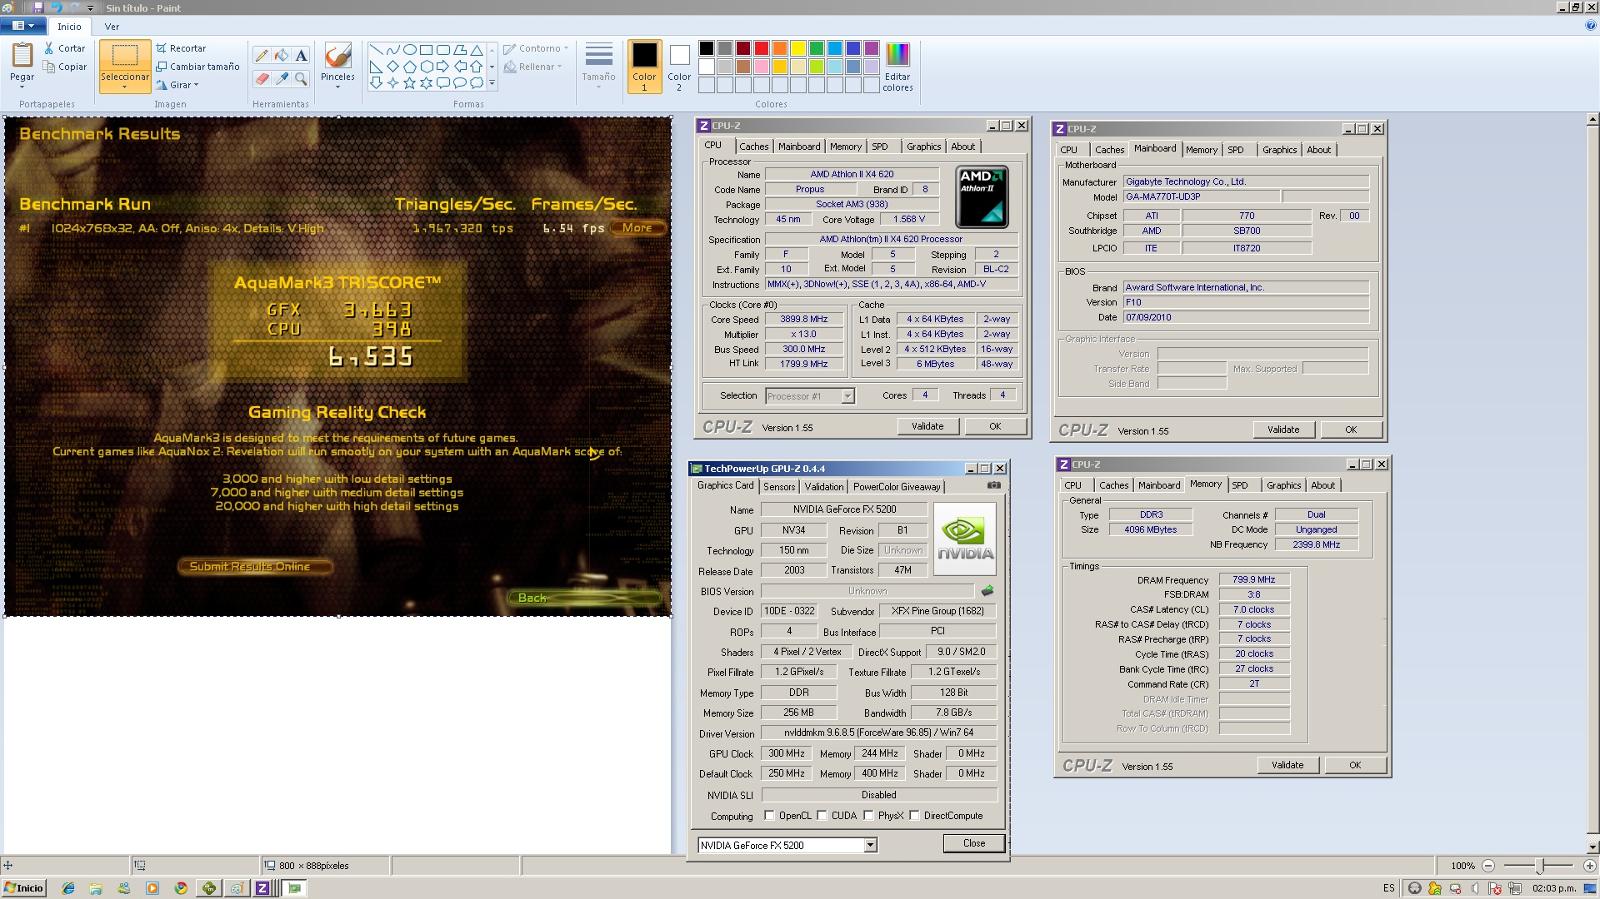
Task: Click the Back button in AquaMark results
Action: click(x=585, y=598)
